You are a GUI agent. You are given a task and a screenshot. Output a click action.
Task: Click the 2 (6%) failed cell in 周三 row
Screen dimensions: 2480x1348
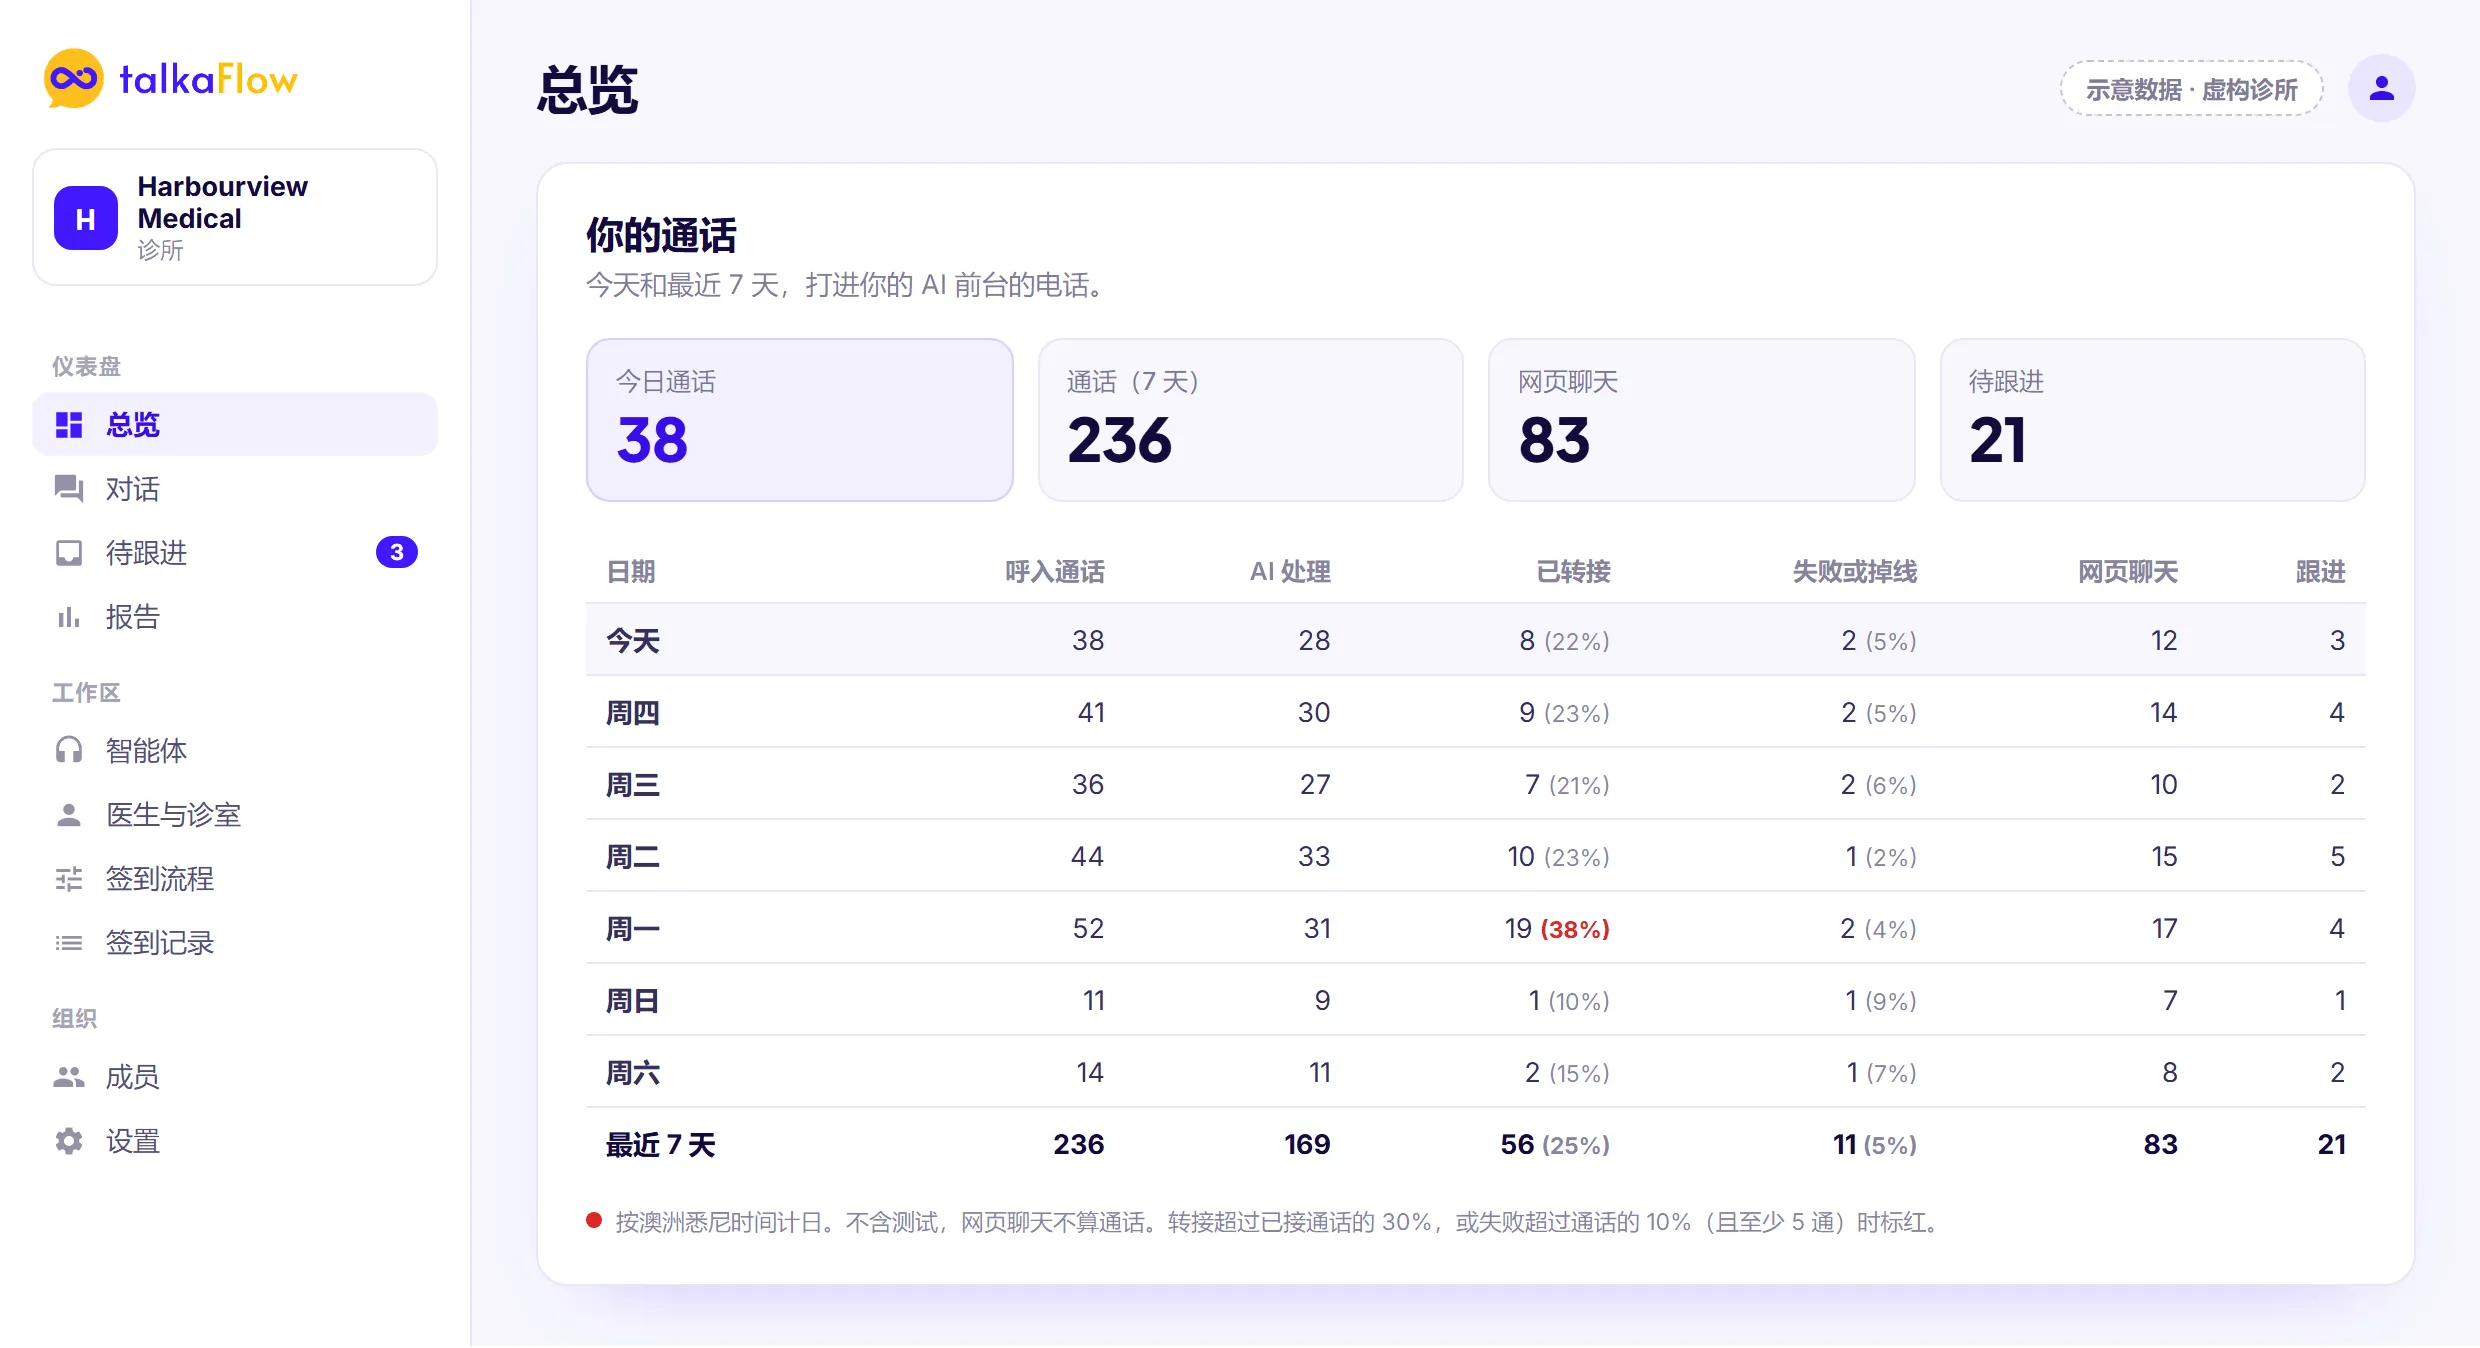point(1879,784)
